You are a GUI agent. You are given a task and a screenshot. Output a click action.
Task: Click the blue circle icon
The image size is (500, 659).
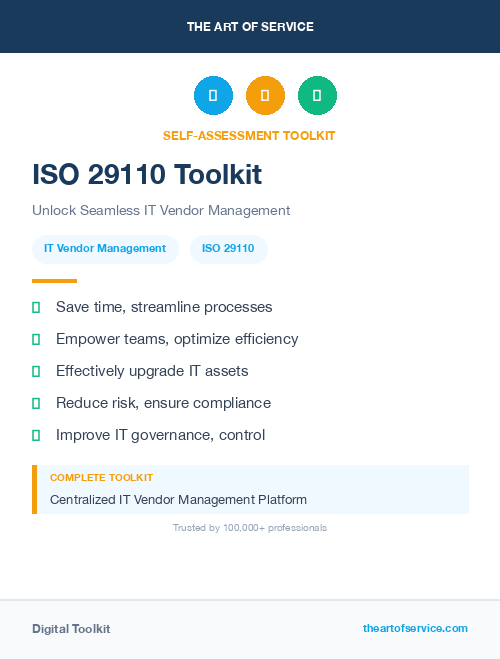(x=213, y=95)
